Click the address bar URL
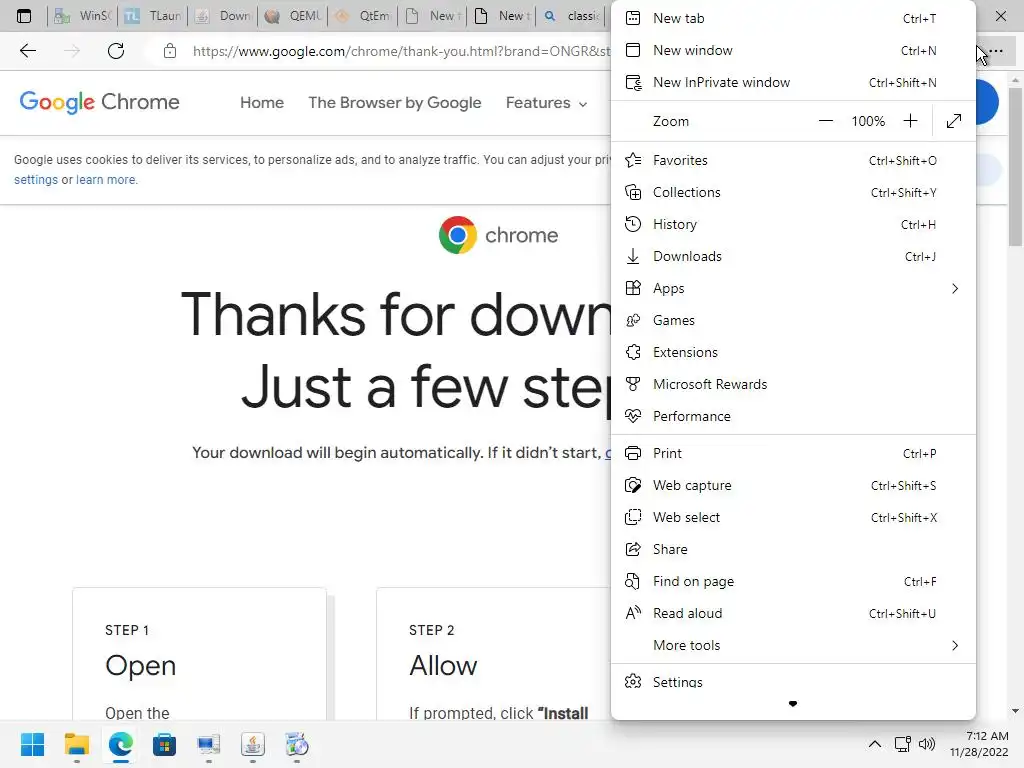 pos(402,51)
